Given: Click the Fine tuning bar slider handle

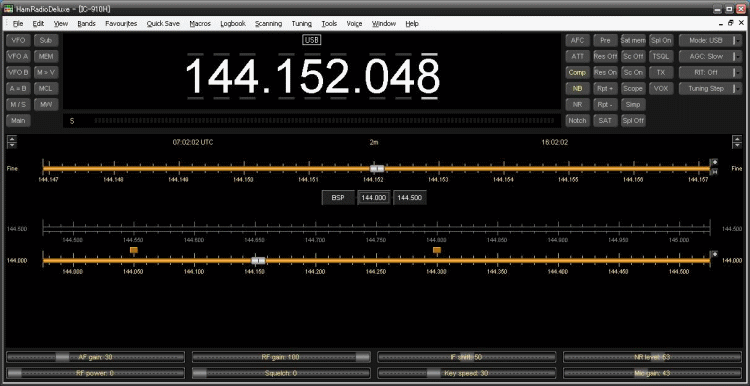Looking at the screenshot, I should [377, 168].
